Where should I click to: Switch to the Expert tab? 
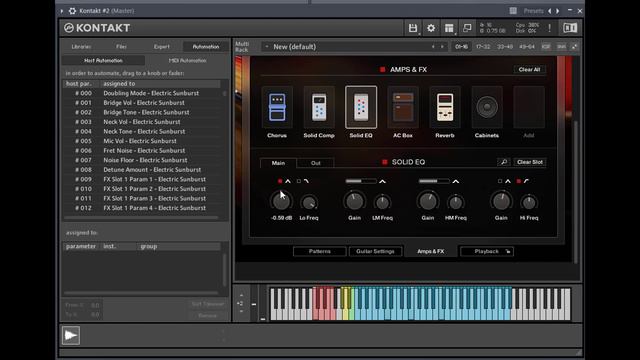162,47
